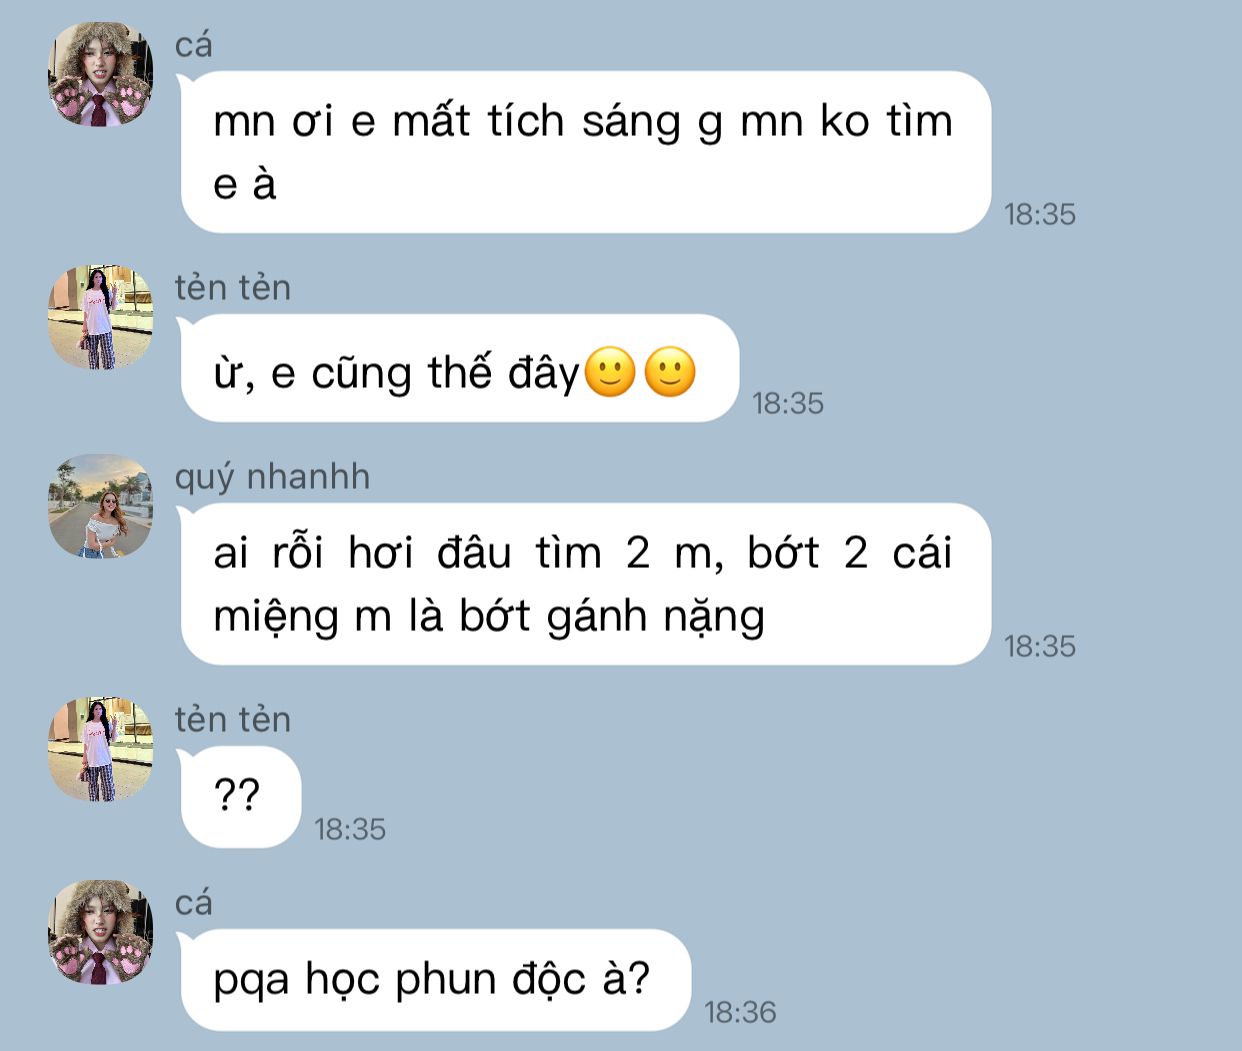The width and height of the screenshot is (1242, 1051).
Task: Click the sender name 'cá' on the top message
Action: coord(194,46)
